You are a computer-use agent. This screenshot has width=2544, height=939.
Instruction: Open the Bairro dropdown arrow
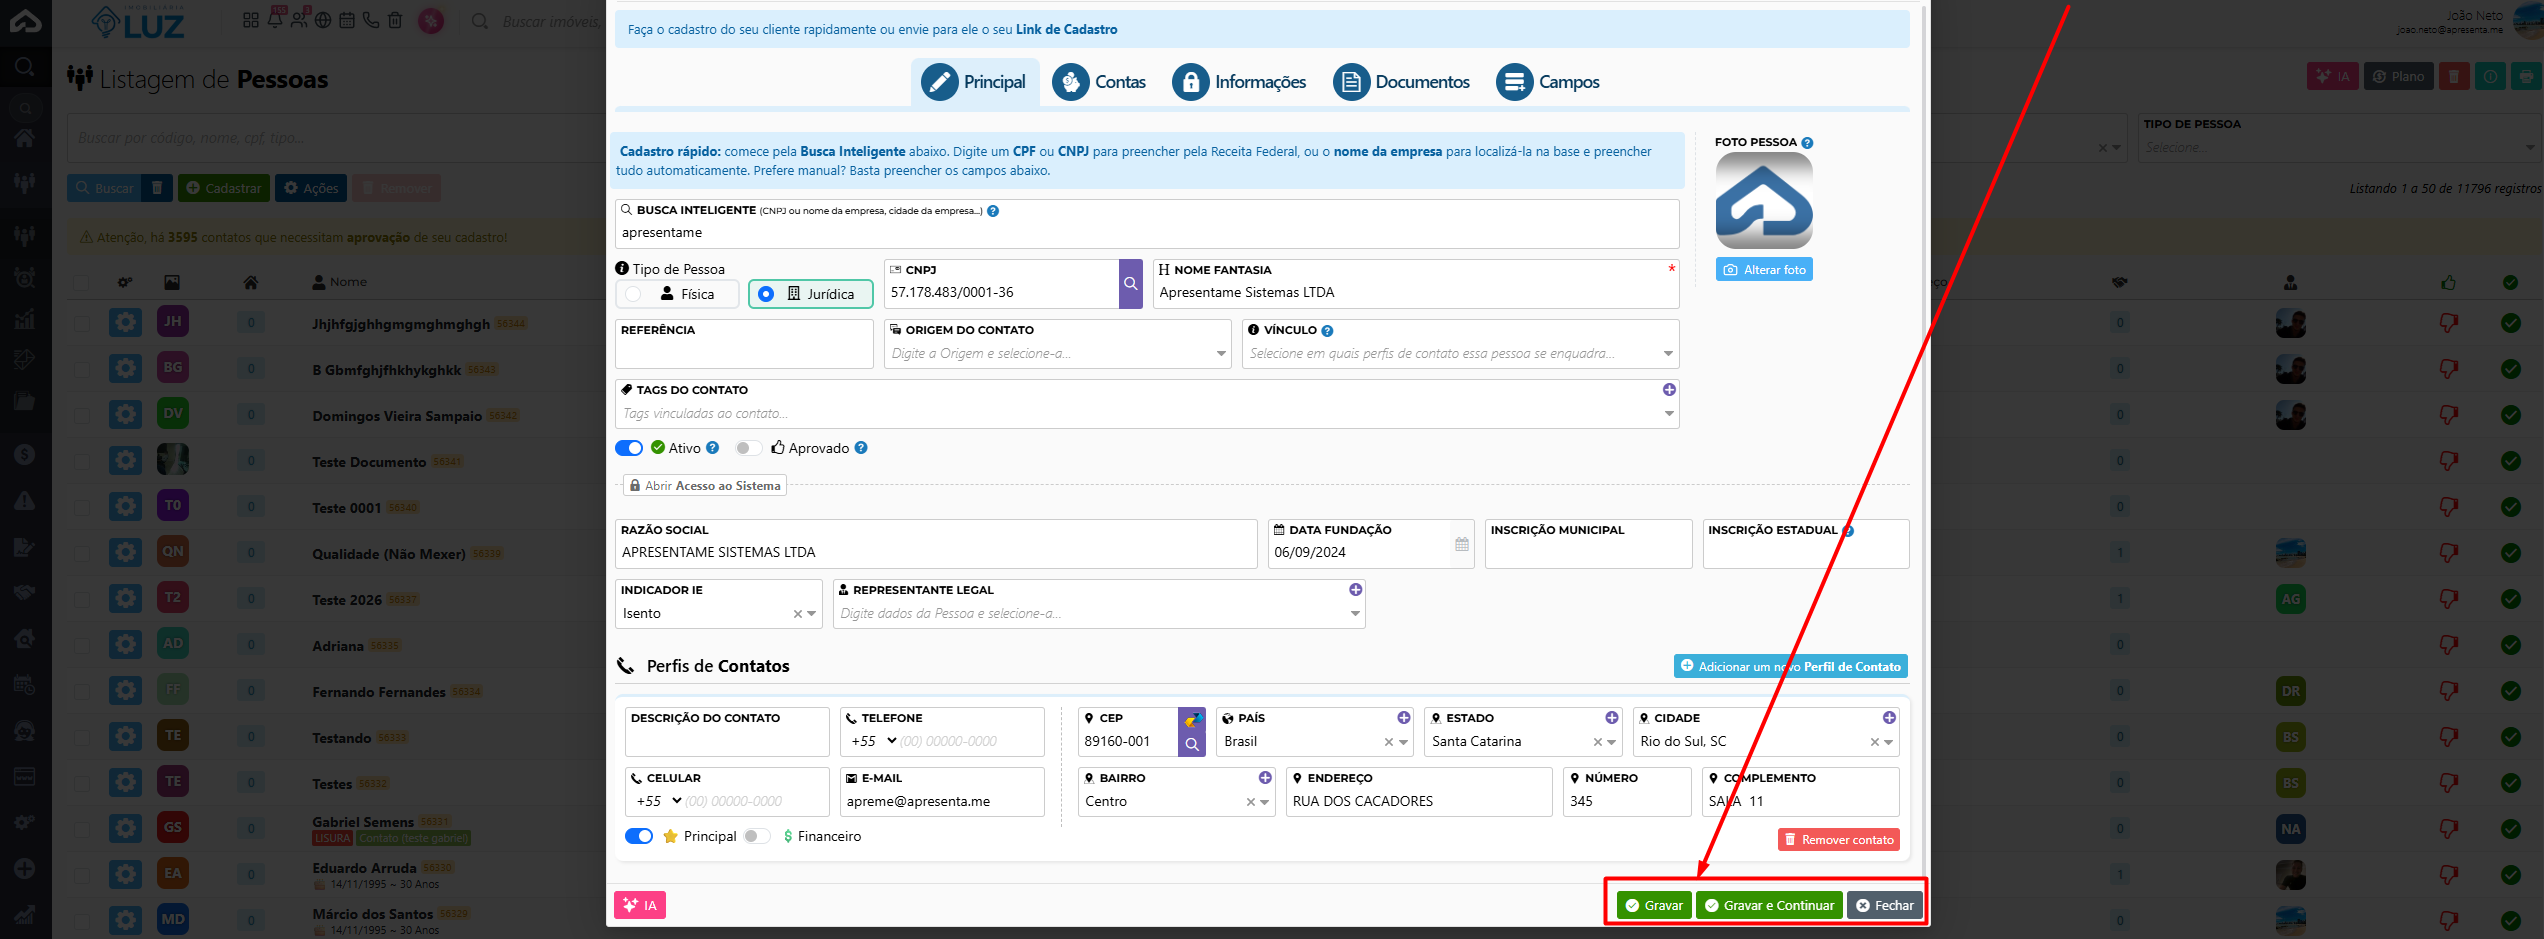[x=1265, y=802]
